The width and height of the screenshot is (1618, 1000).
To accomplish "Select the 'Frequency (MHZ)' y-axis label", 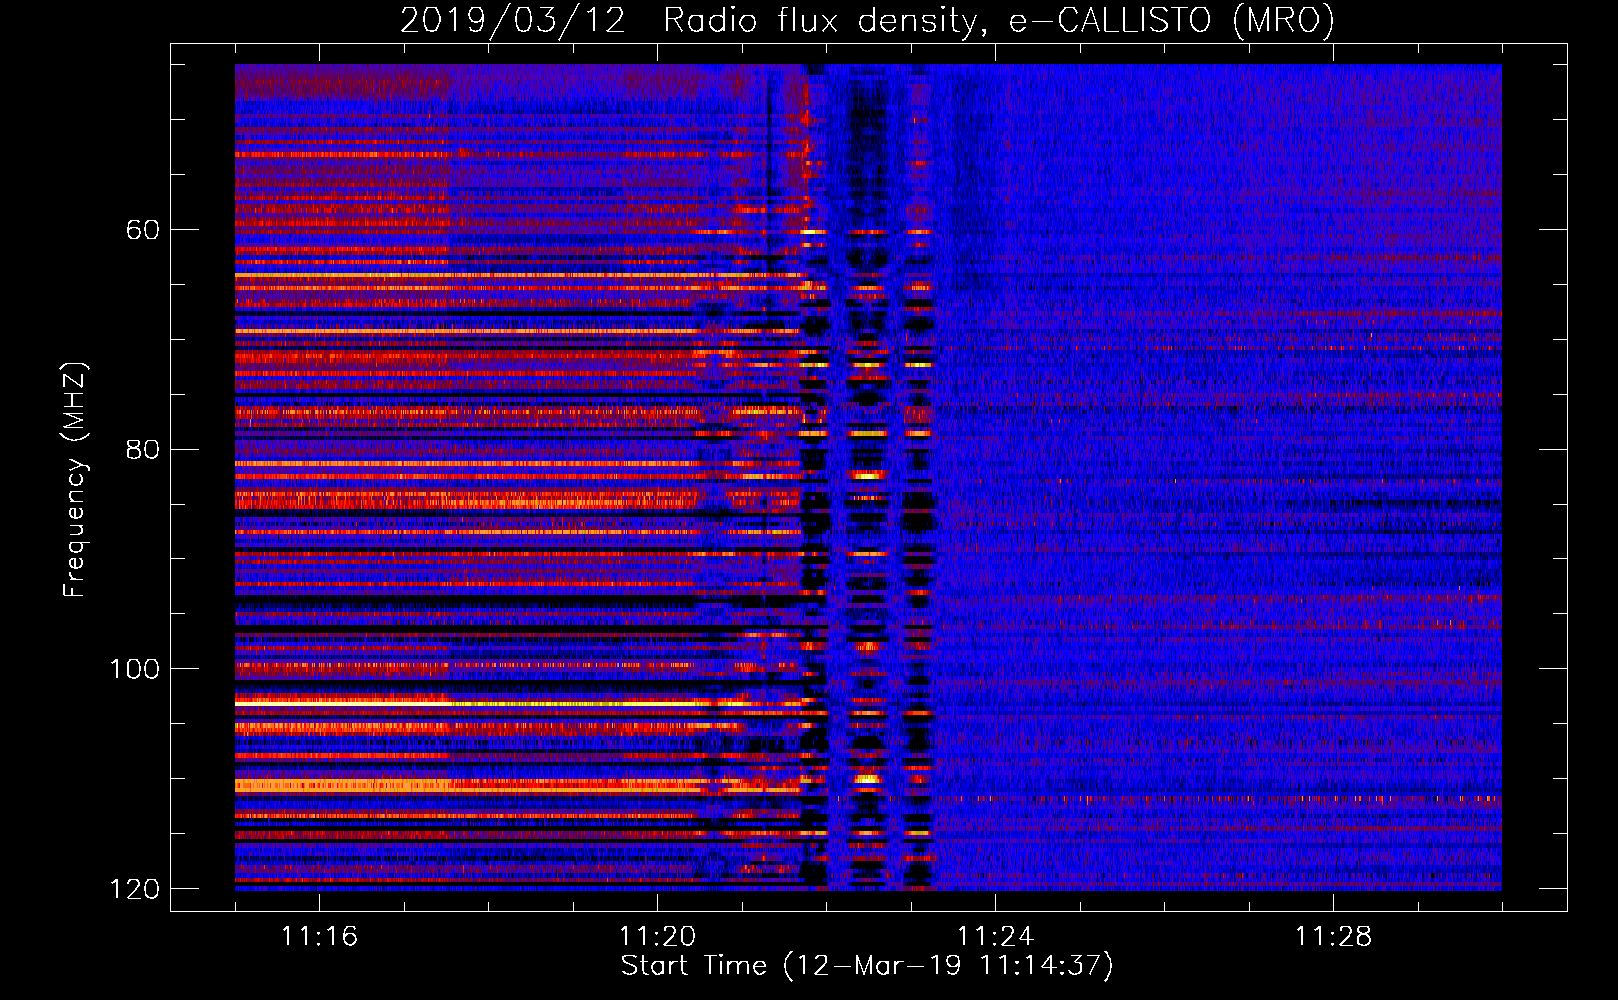I will point(75,479).
